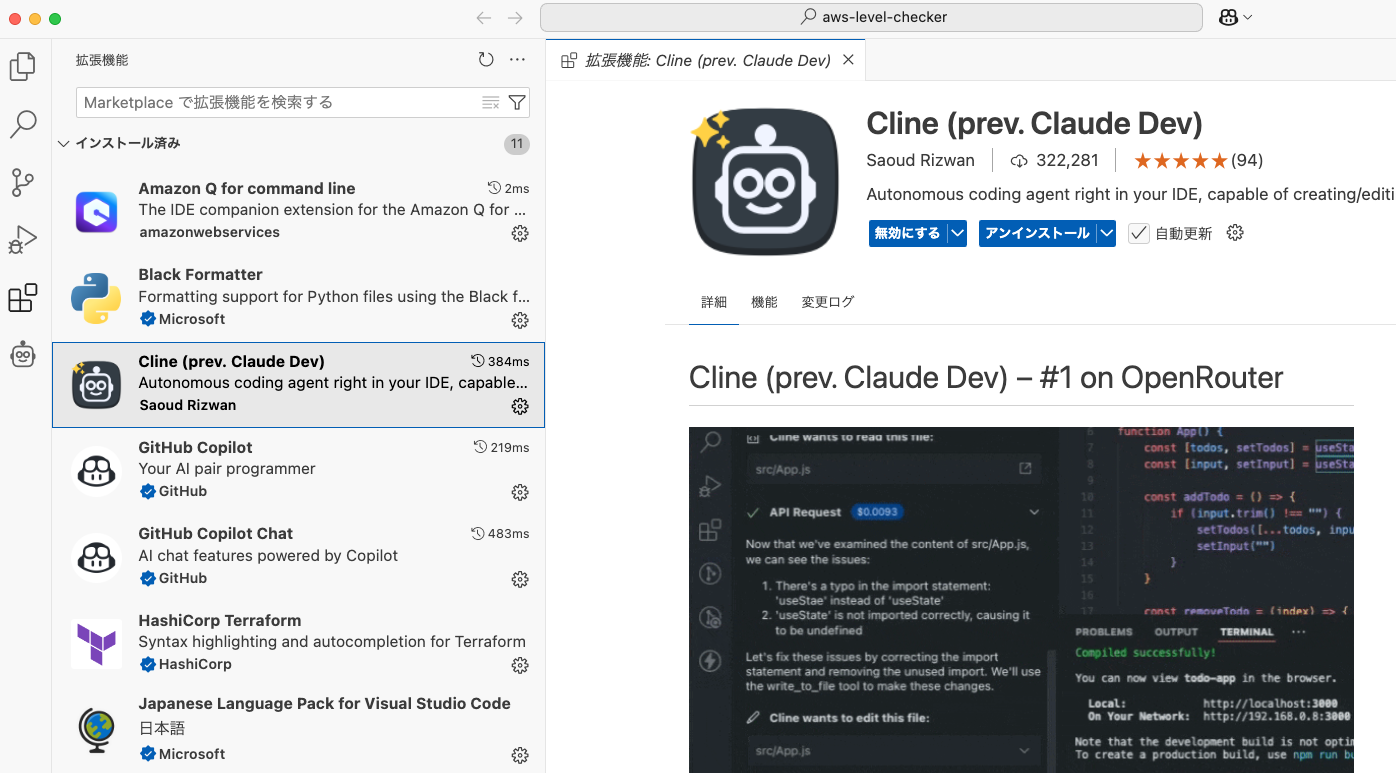
Task: Select the Black Formatter extension row
Action: pyautogui.click(x=298, y=297)
